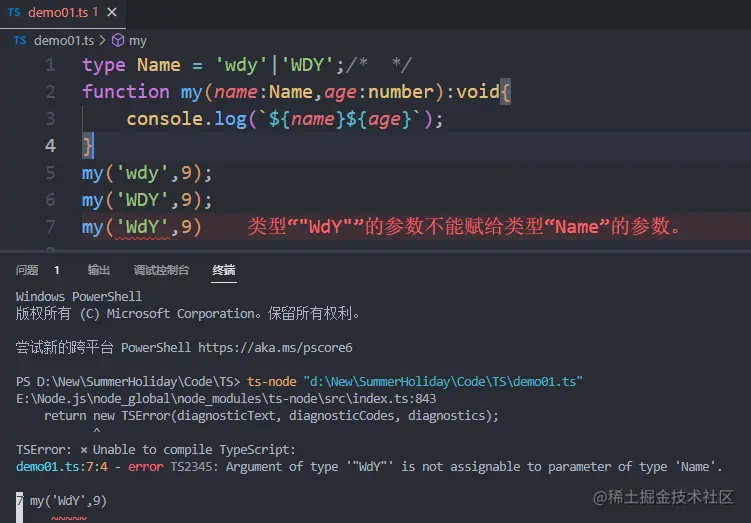Click line number 1 in the gutter
The image size is (751, 523).
coord(51,65)
